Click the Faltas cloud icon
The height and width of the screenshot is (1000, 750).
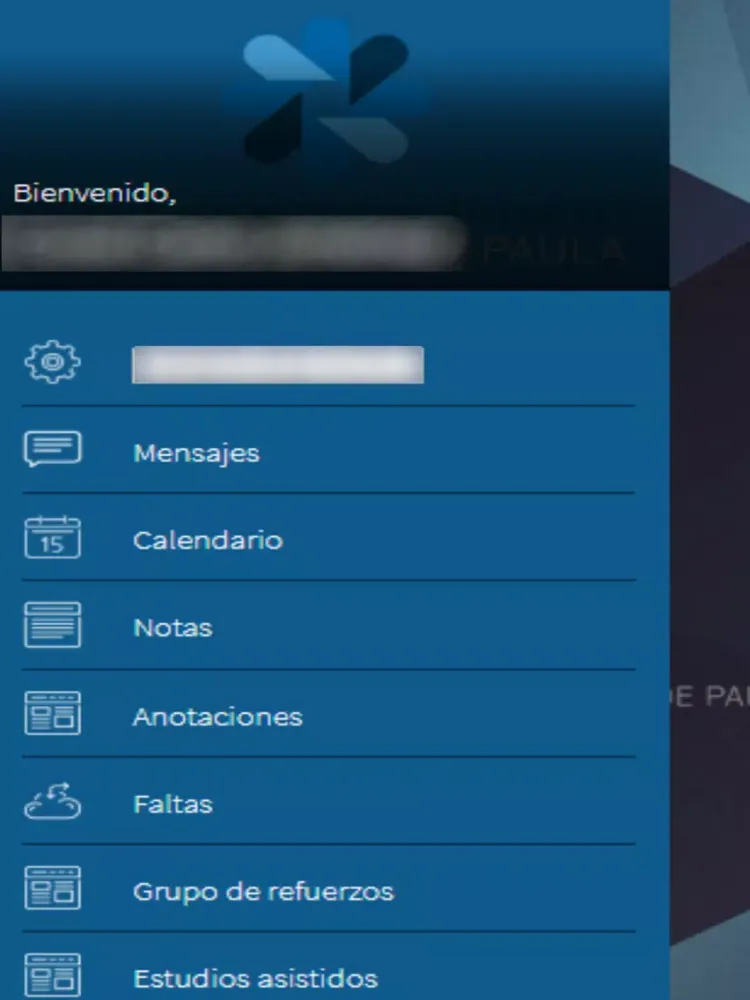coord(53,801)
